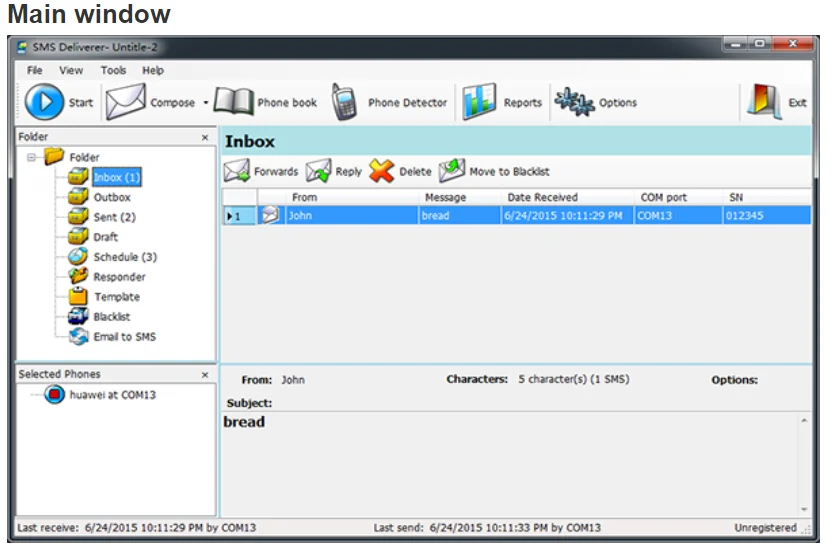Open the Email to SMS folder
Viewport: 833px width, 550px height.
tap(125, 337)
